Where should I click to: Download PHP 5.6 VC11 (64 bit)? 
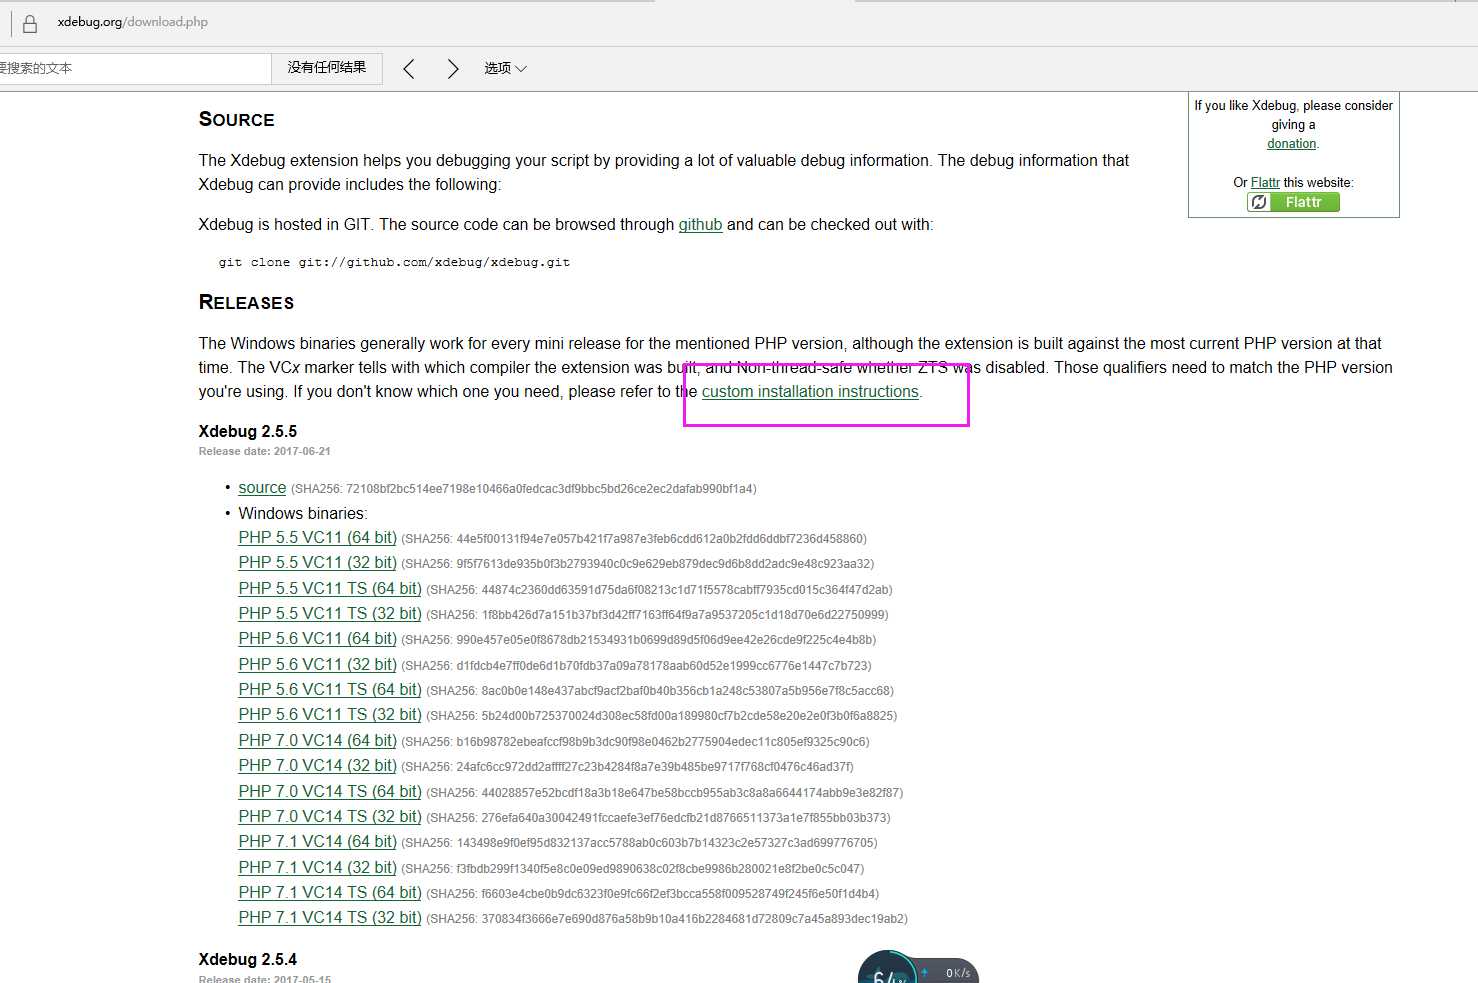[317, 638]
